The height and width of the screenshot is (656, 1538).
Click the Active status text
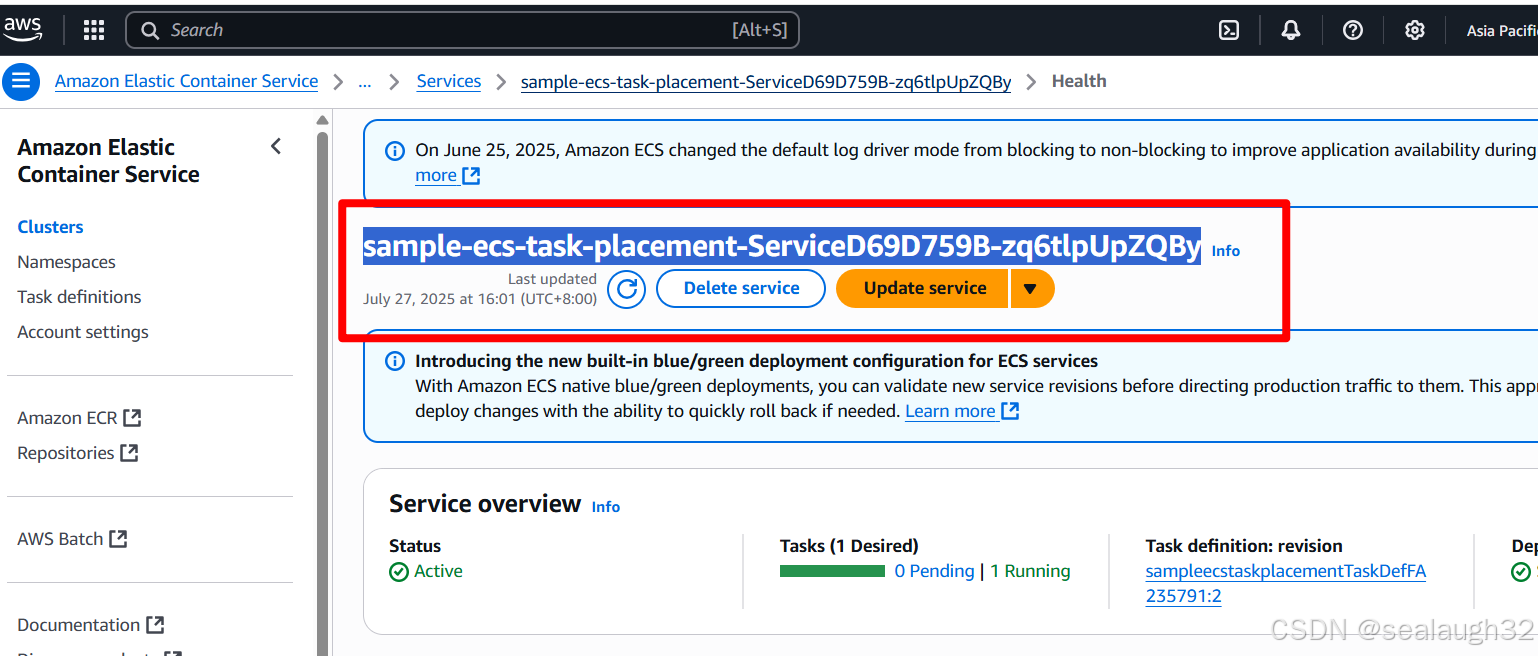pyautogui.click(x=438, y=571)
